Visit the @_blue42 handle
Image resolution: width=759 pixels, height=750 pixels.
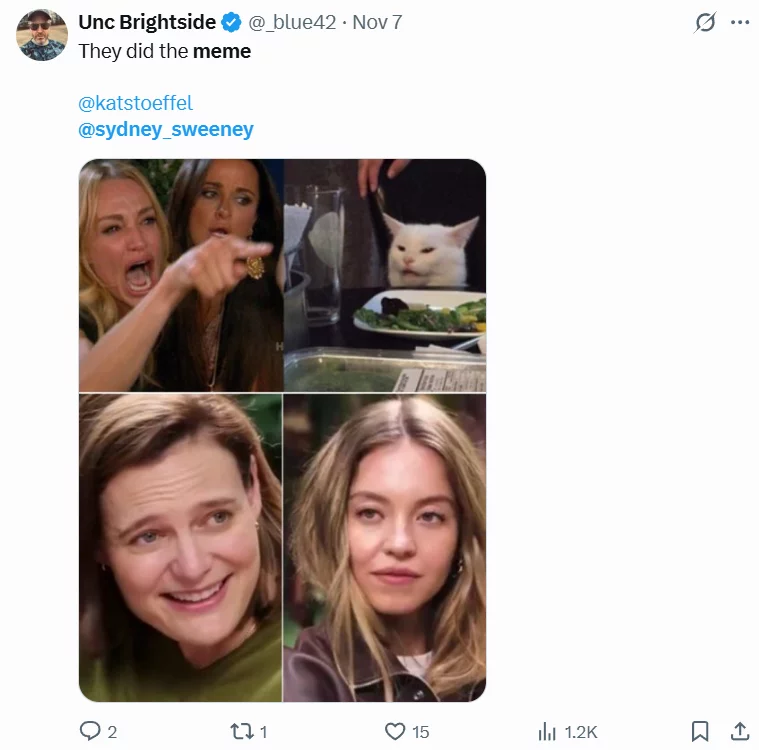click(x=292, y=22)
